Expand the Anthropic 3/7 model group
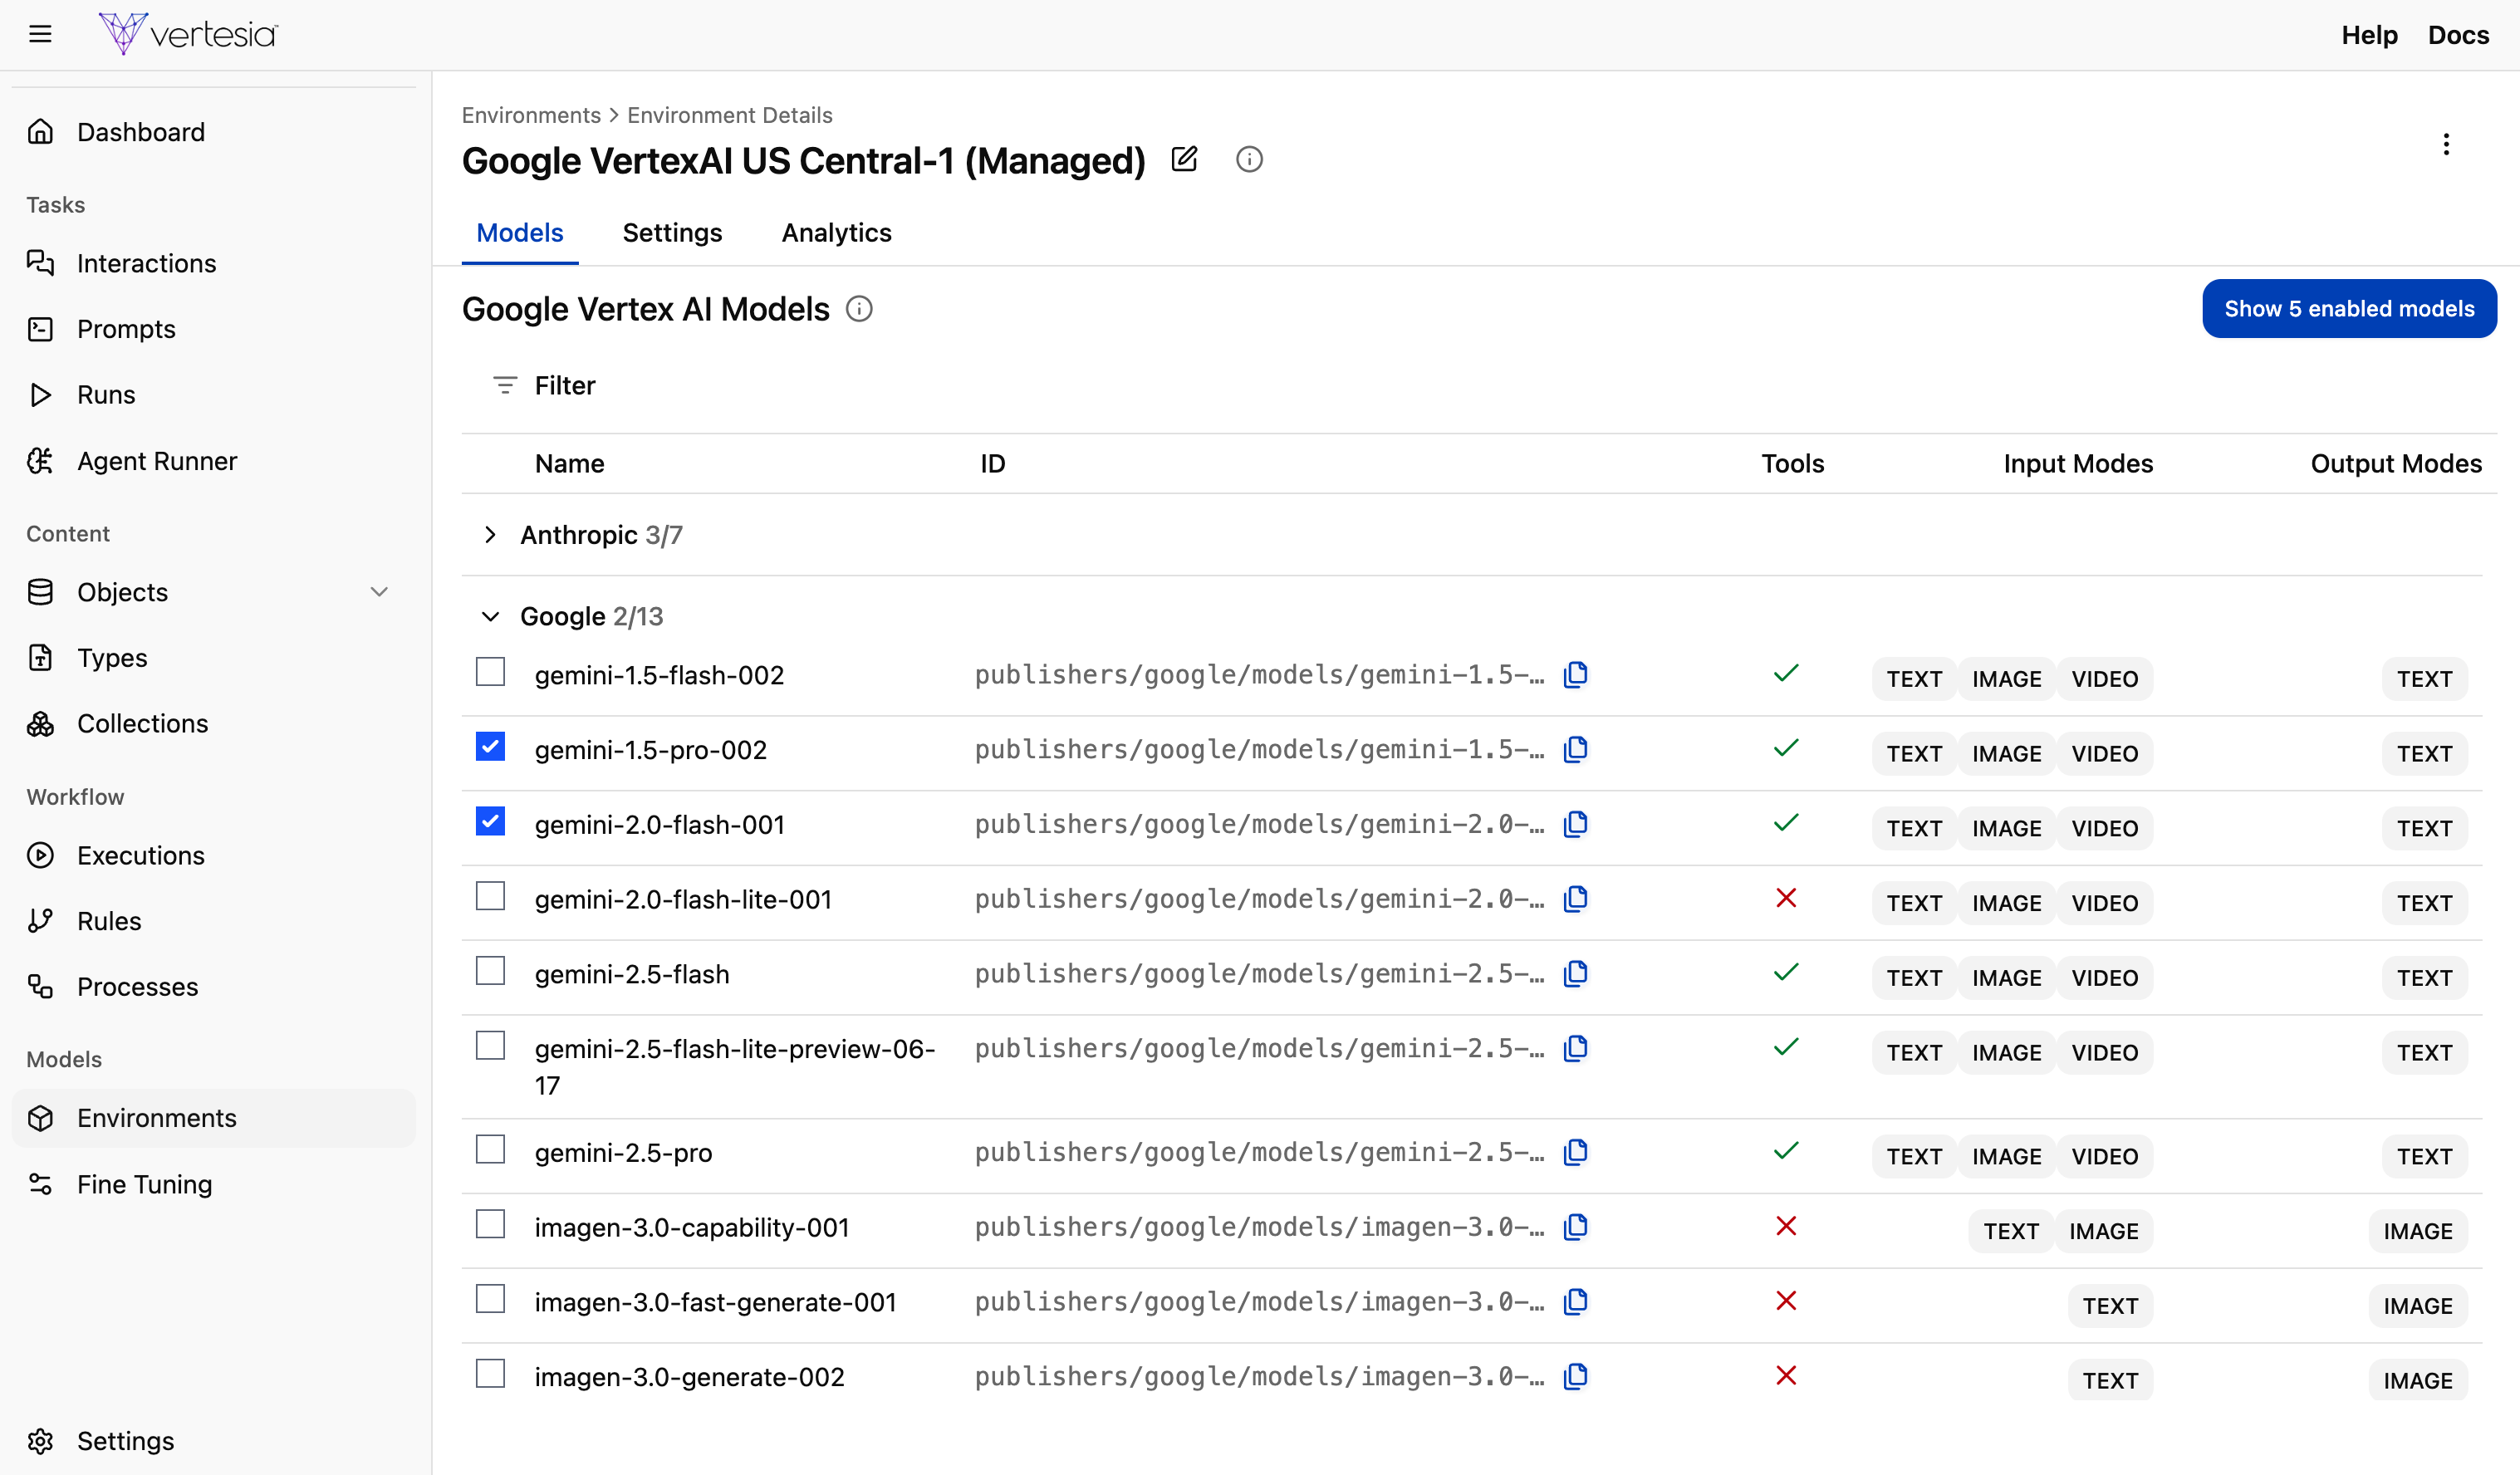 tap(490, 535)
